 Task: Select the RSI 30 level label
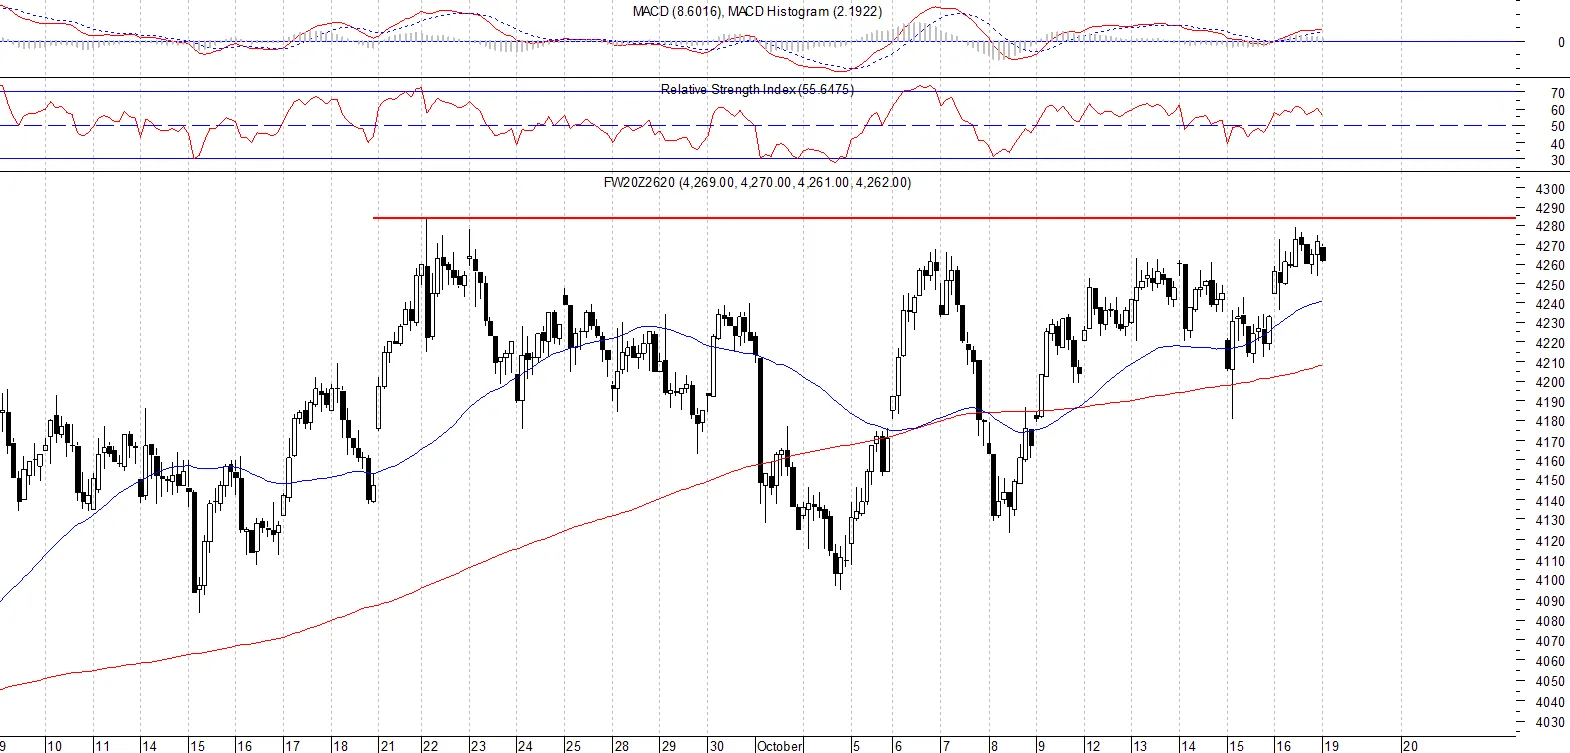[1558, 160]
